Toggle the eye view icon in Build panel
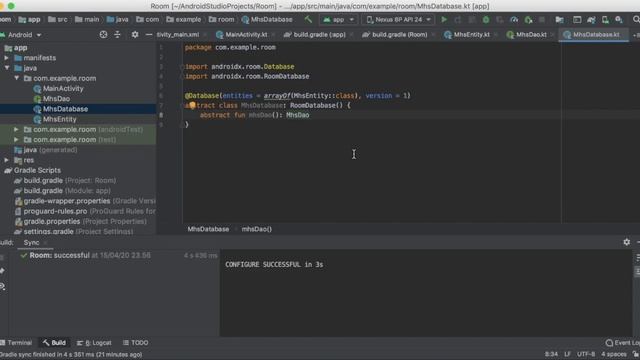Viewport: 640px width, 360px height. pyautogui.click(x=2, y=287)
